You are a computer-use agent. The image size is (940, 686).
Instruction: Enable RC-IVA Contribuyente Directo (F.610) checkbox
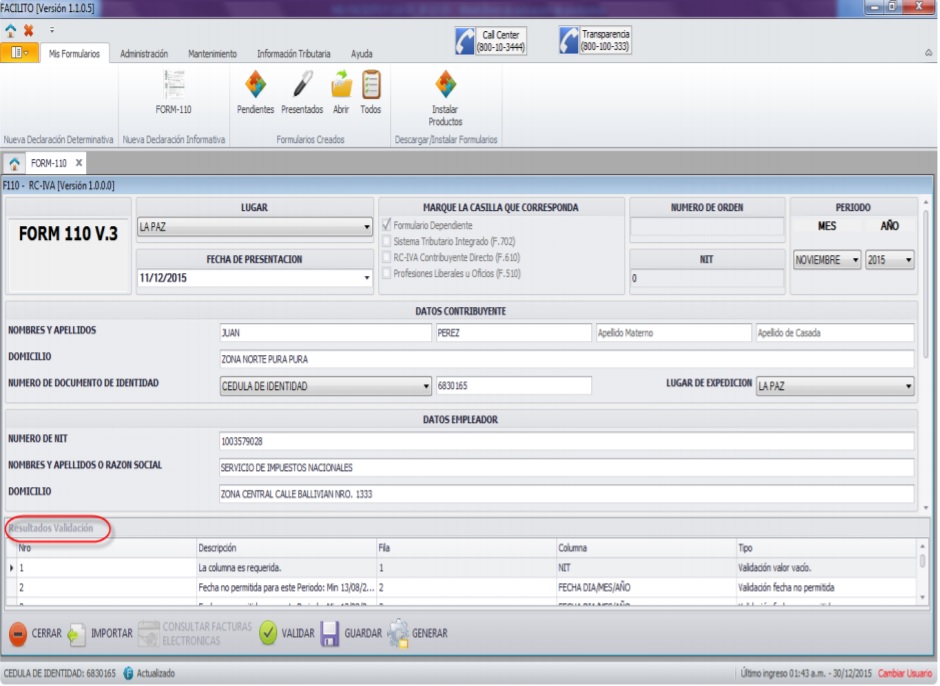point(387,257)
